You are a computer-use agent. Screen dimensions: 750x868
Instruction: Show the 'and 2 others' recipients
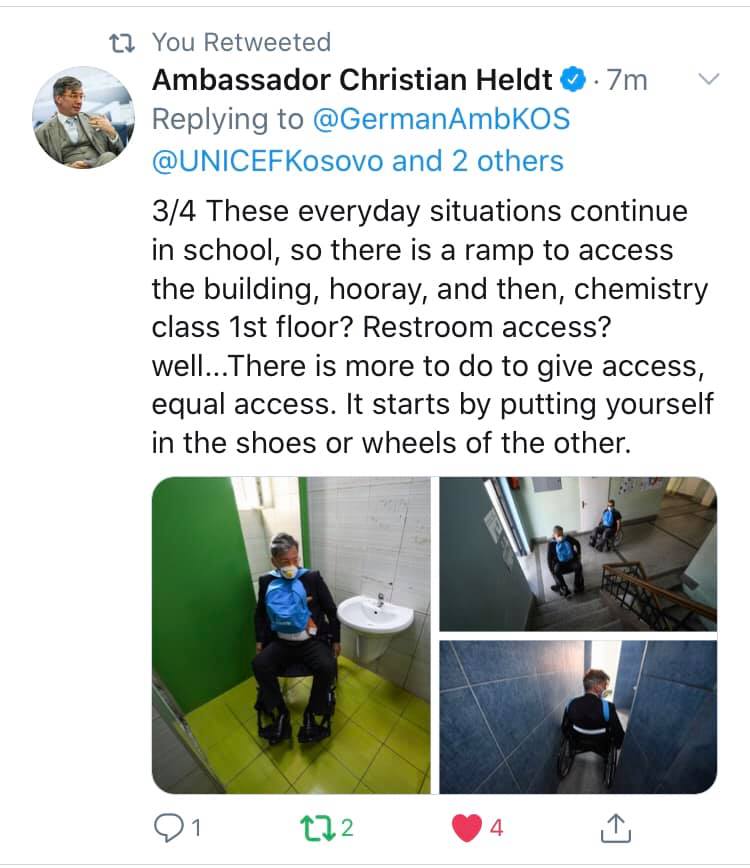(x=478, y=161)
